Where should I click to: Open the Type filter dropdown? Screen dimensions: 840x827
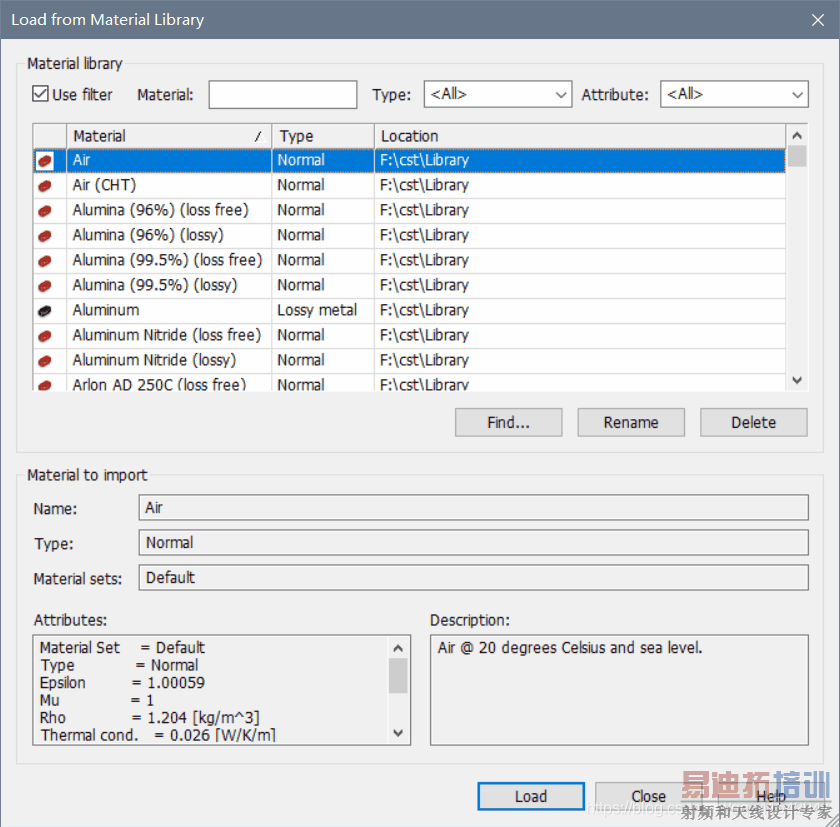point(498,94)
